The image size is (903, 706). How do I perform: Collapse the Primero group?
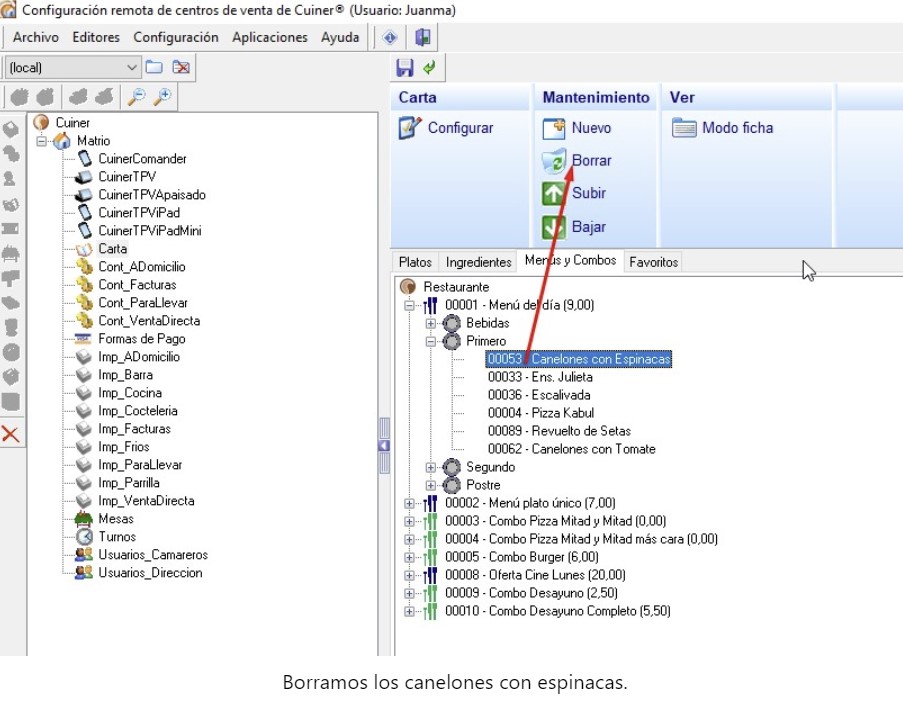[x=430, y=341]
